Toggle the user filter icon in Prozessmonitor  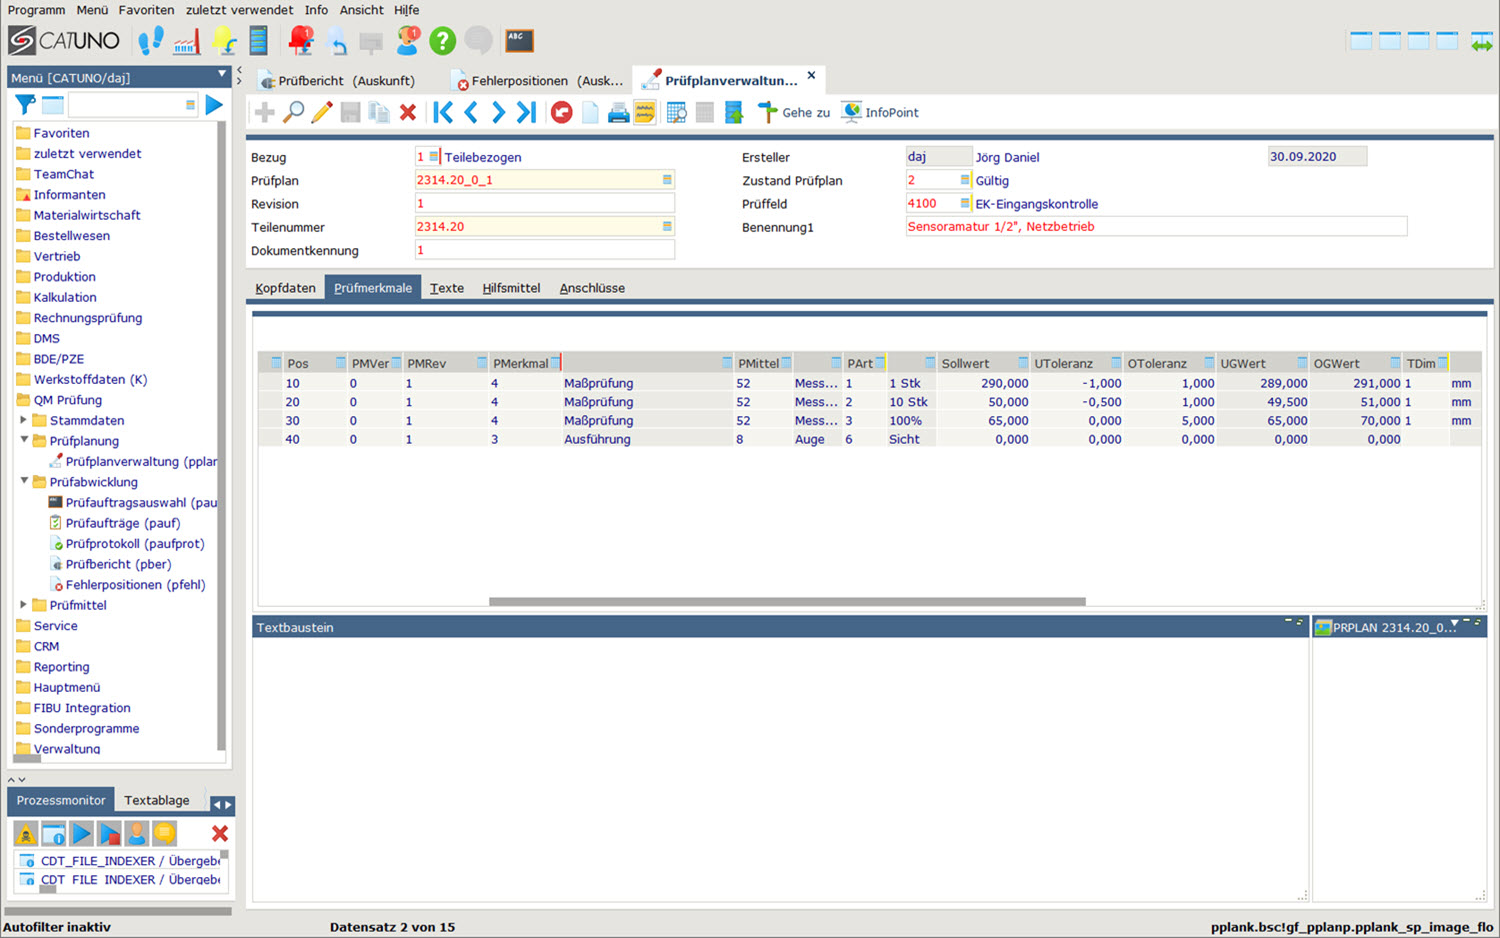137,833
